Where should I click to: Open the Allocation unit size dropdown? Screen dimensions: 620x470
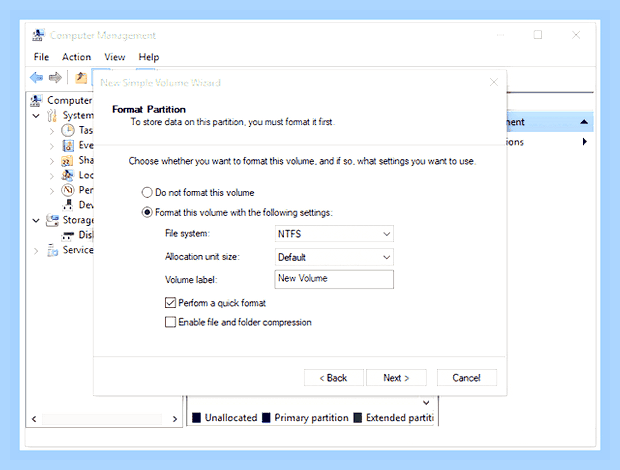(334, 257)
